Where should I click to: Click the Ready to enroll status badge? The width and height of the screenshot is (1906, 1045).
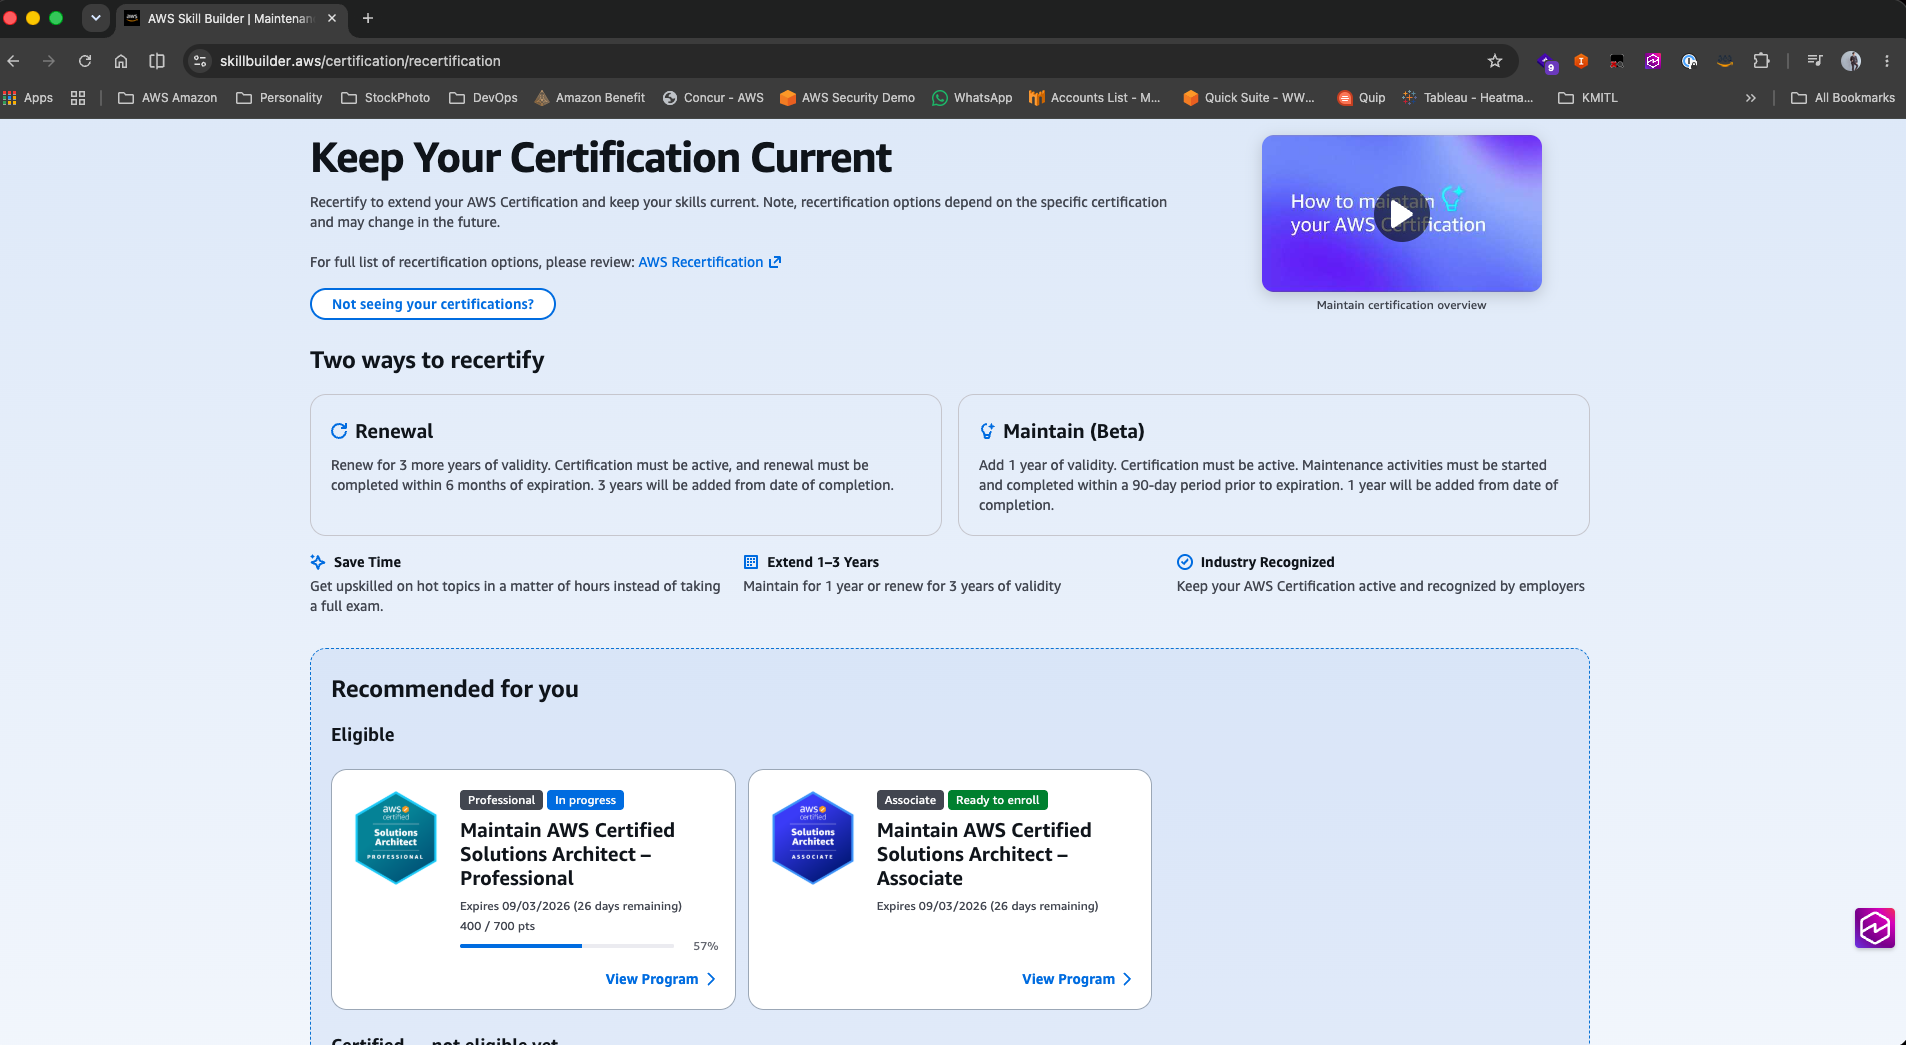tap(998, 800)
